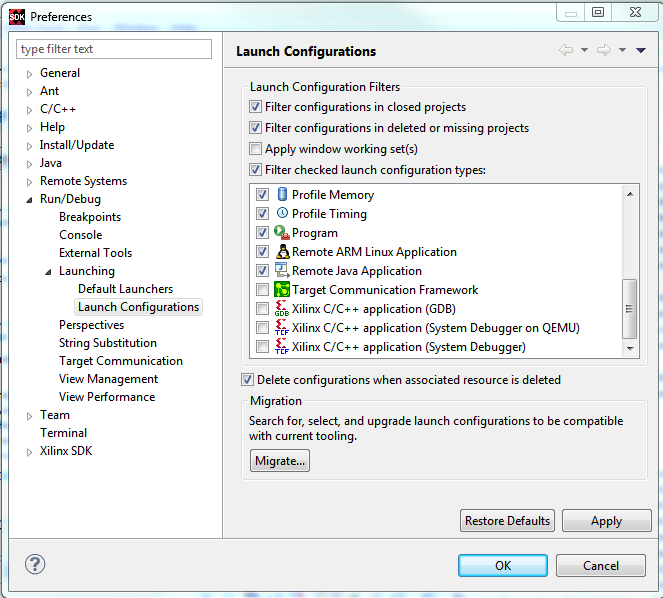Viewport: 663px width, 598px height.
Task: Expand the C/C++ tree node
Action: tap(29, 110)
